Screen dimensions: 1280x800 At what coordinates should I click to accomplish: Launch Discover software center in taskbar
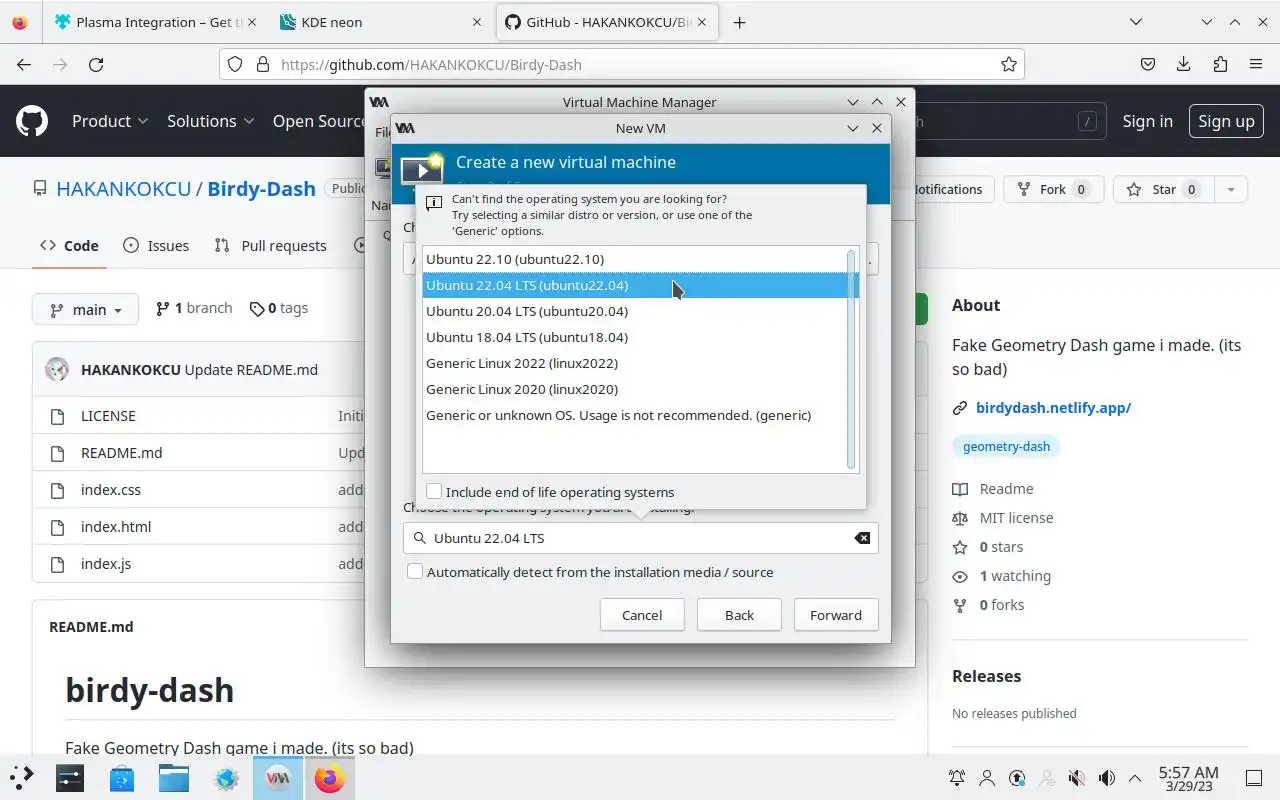coord(122,777)
